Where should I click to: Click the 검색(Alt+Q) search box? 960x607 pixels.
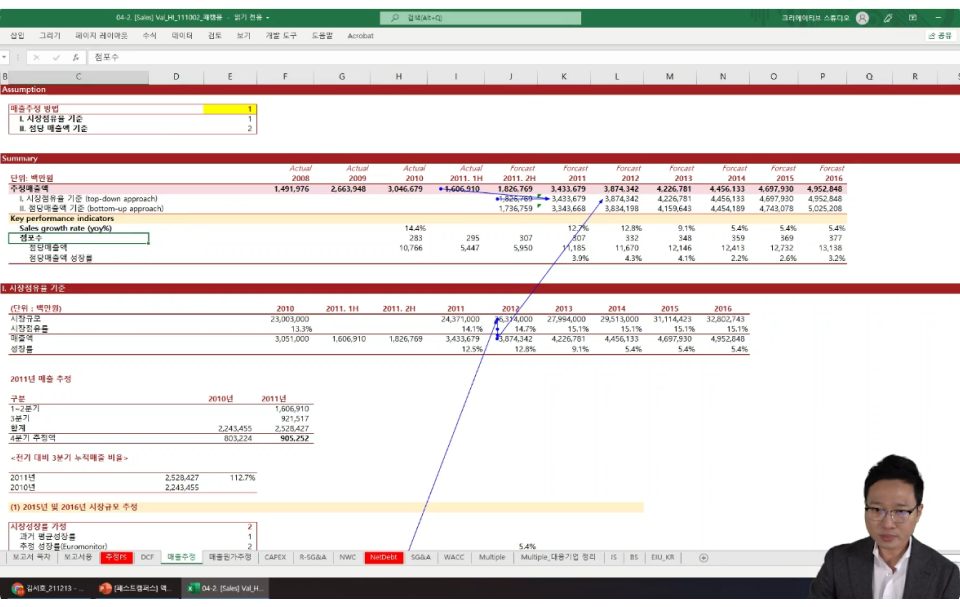point(481,18)
